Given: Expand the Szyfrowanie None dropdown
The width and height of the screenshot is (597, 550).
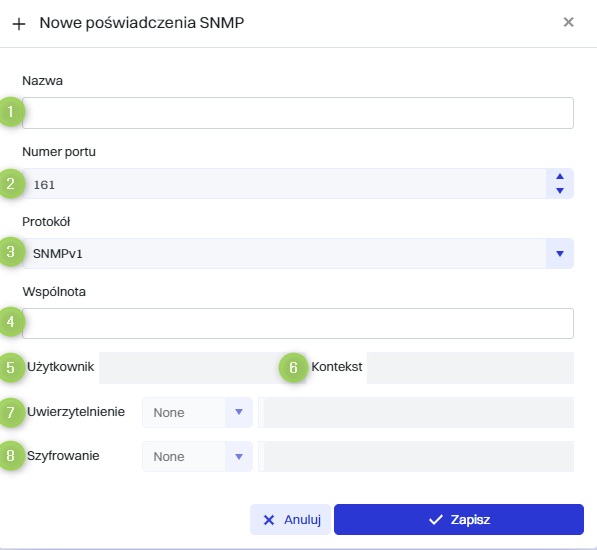Looking at the screenshot, I should click(x=197, y=456).
